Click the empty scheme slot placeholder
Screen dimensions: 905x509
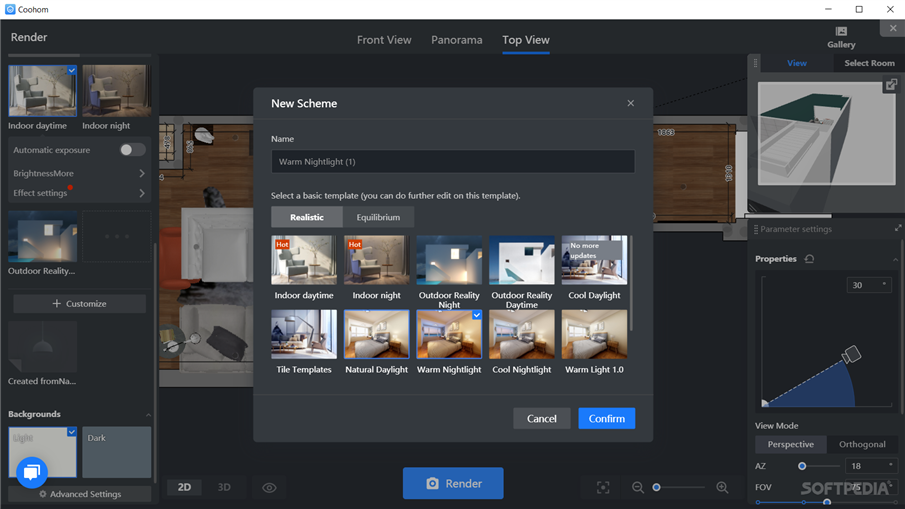point(117,236)
